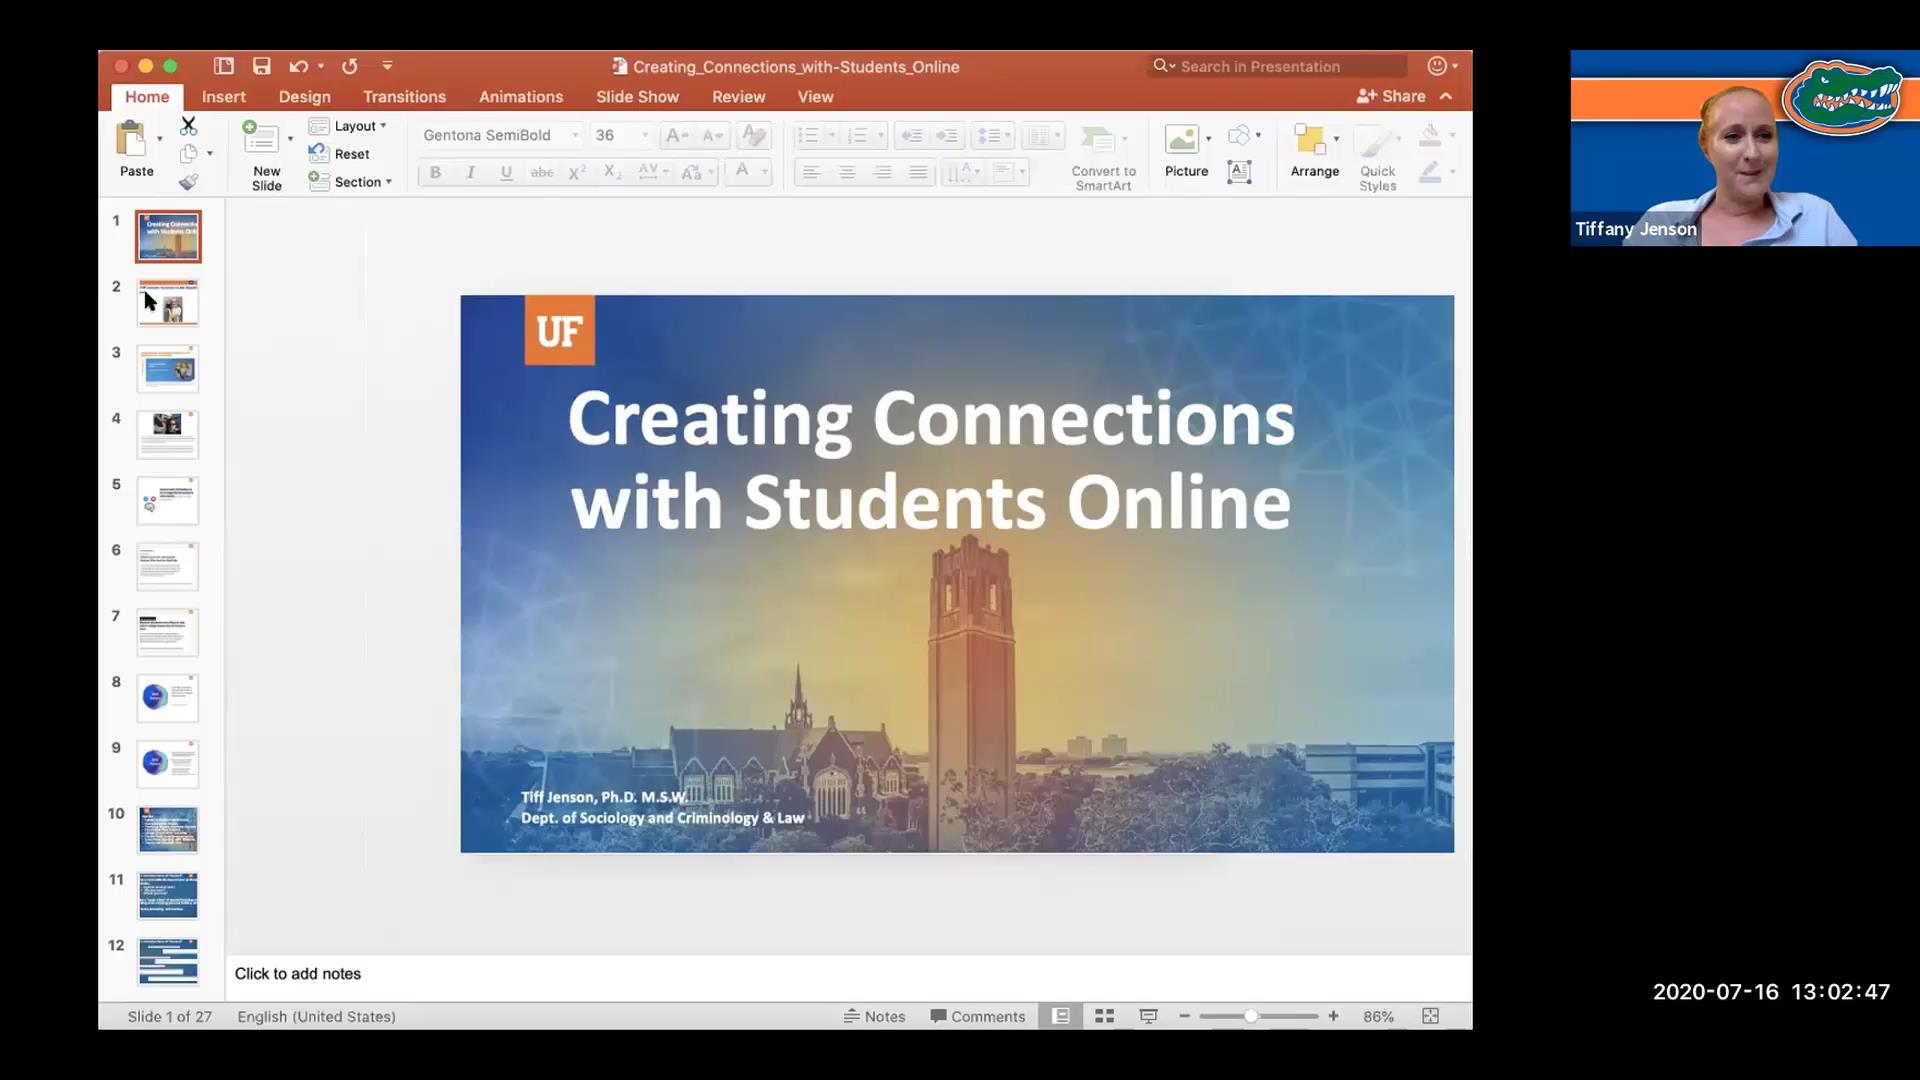The image size is (1920, 1080).
Task: Click the Share button
Action: coord(1394,96)
